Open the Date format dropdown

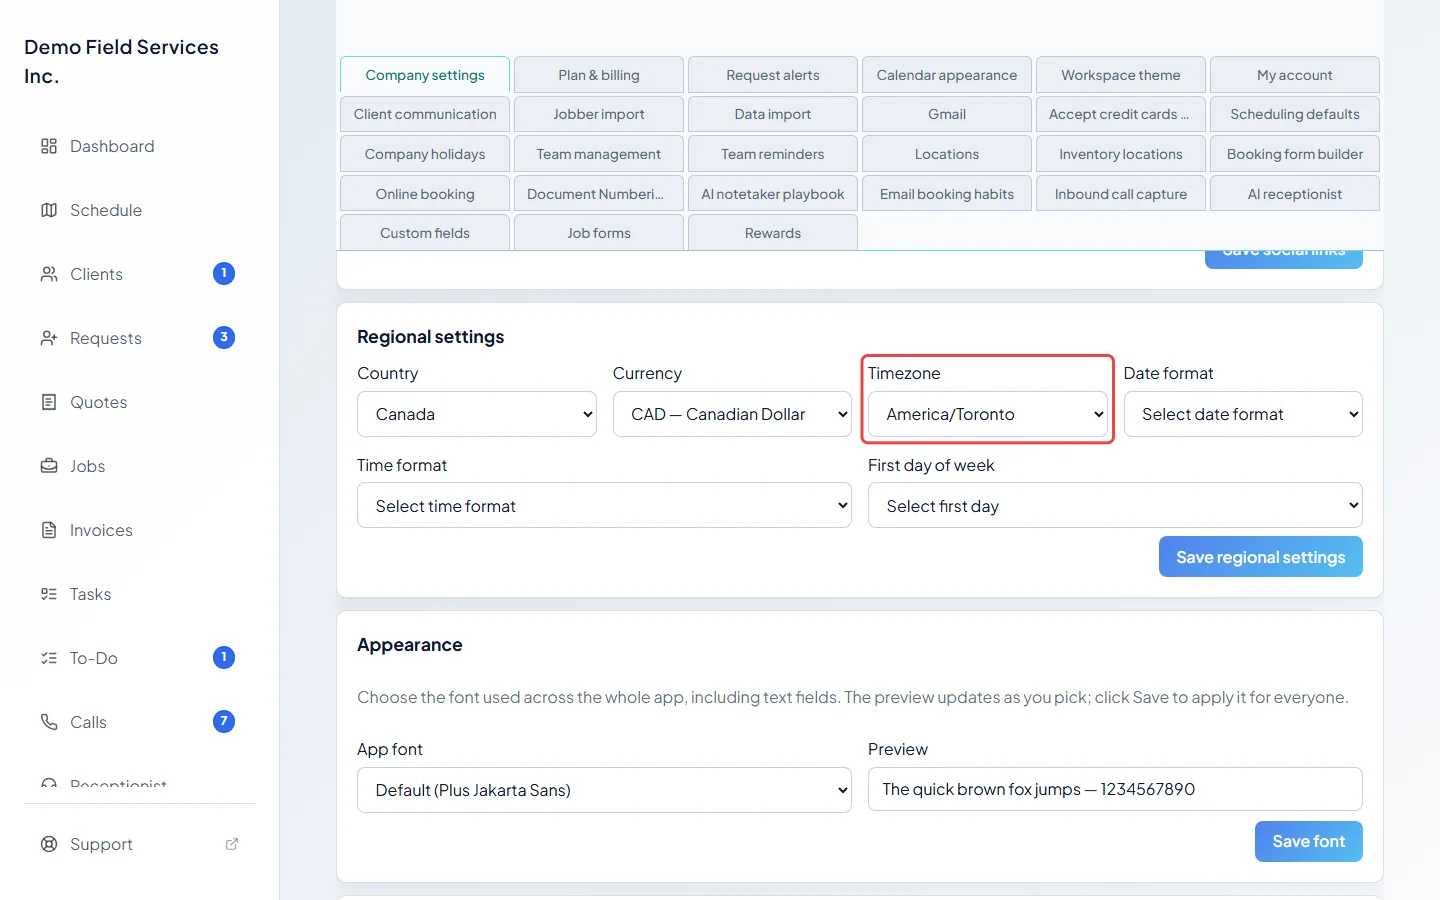1243,414
